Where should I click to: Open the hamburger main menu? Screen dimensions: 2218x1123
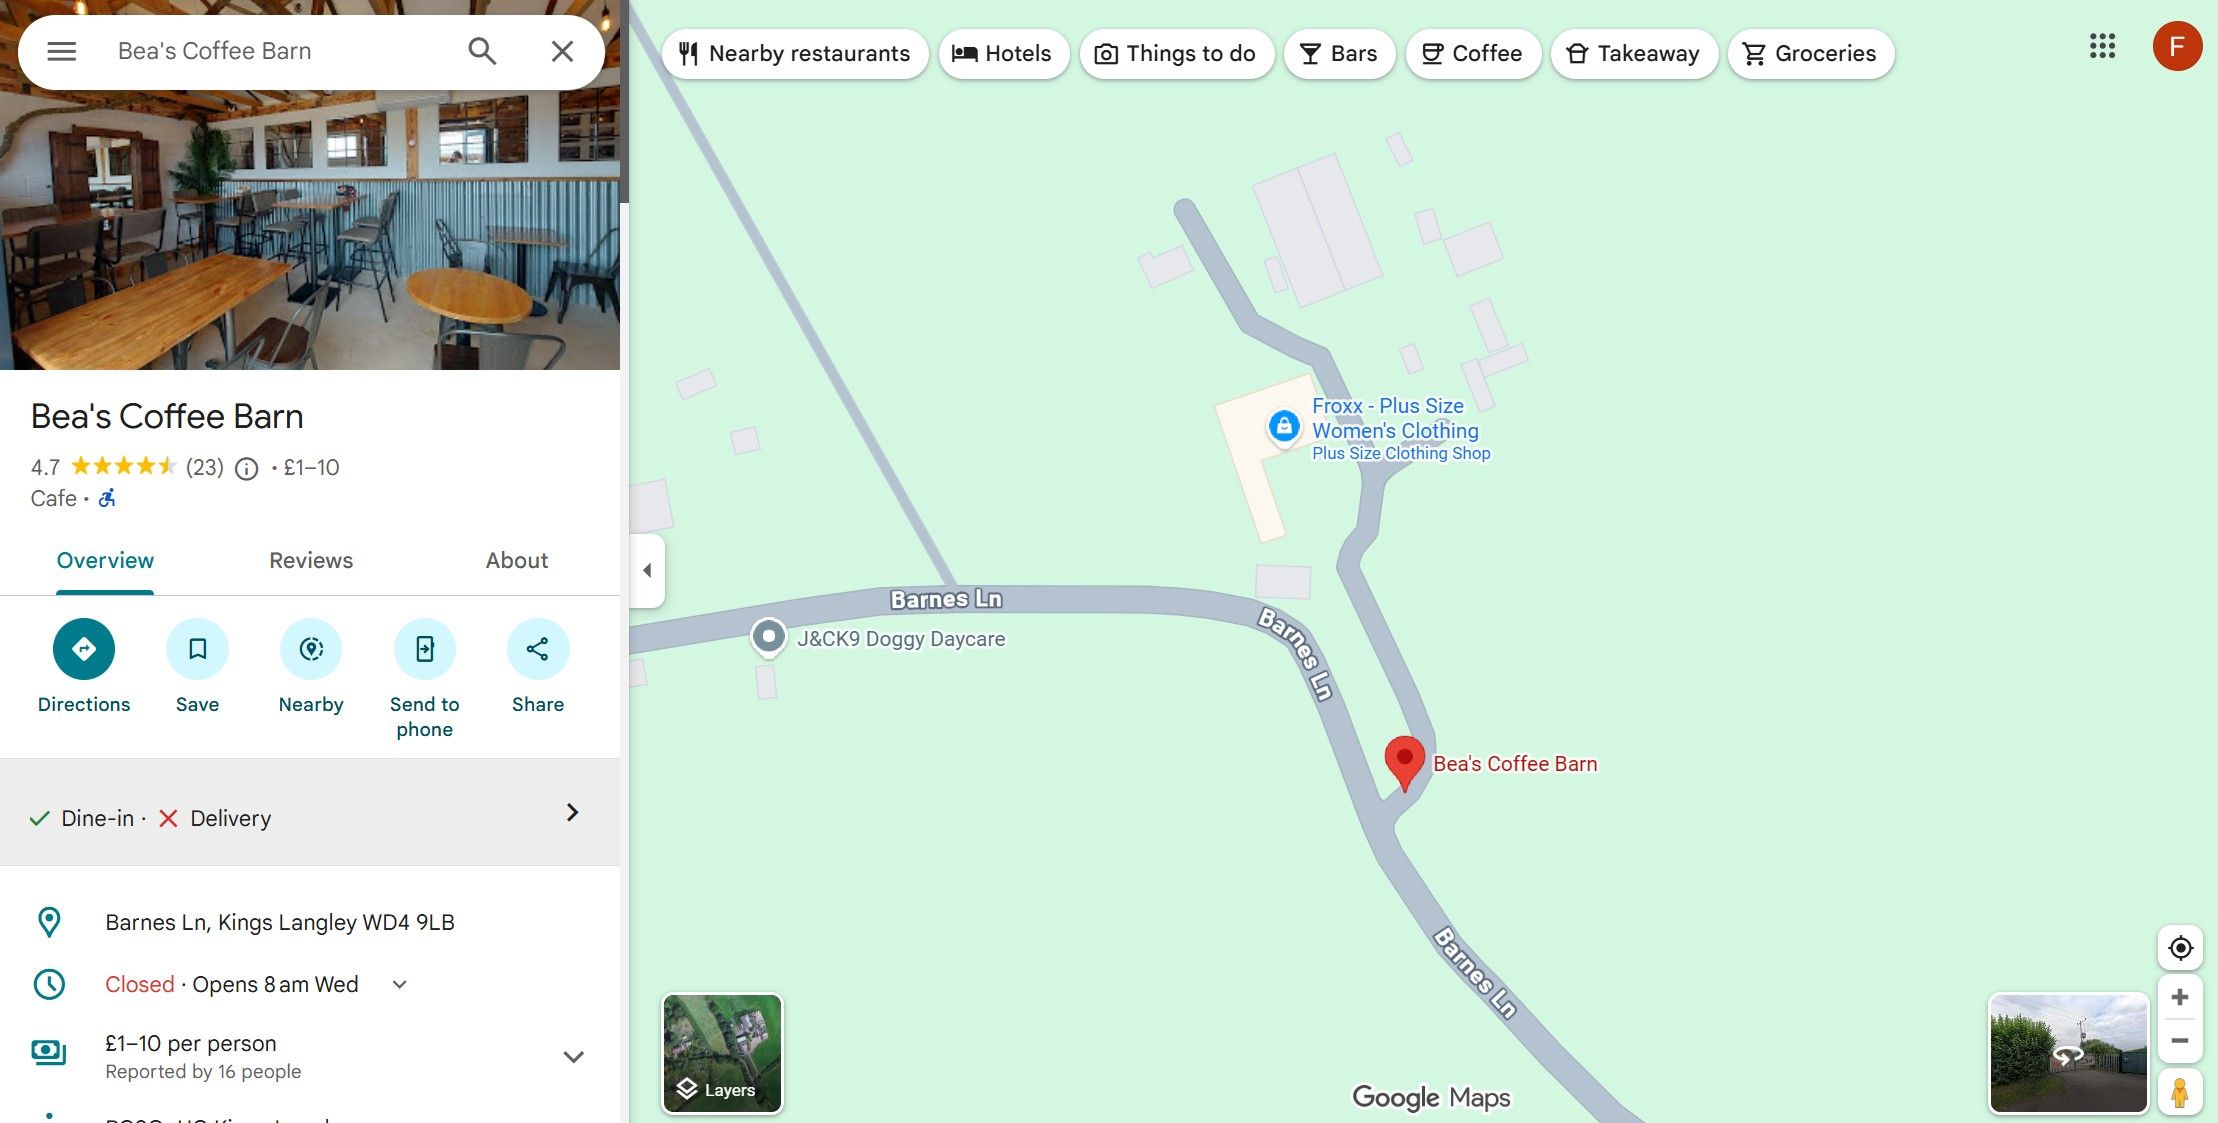click(x=62, y=51)
